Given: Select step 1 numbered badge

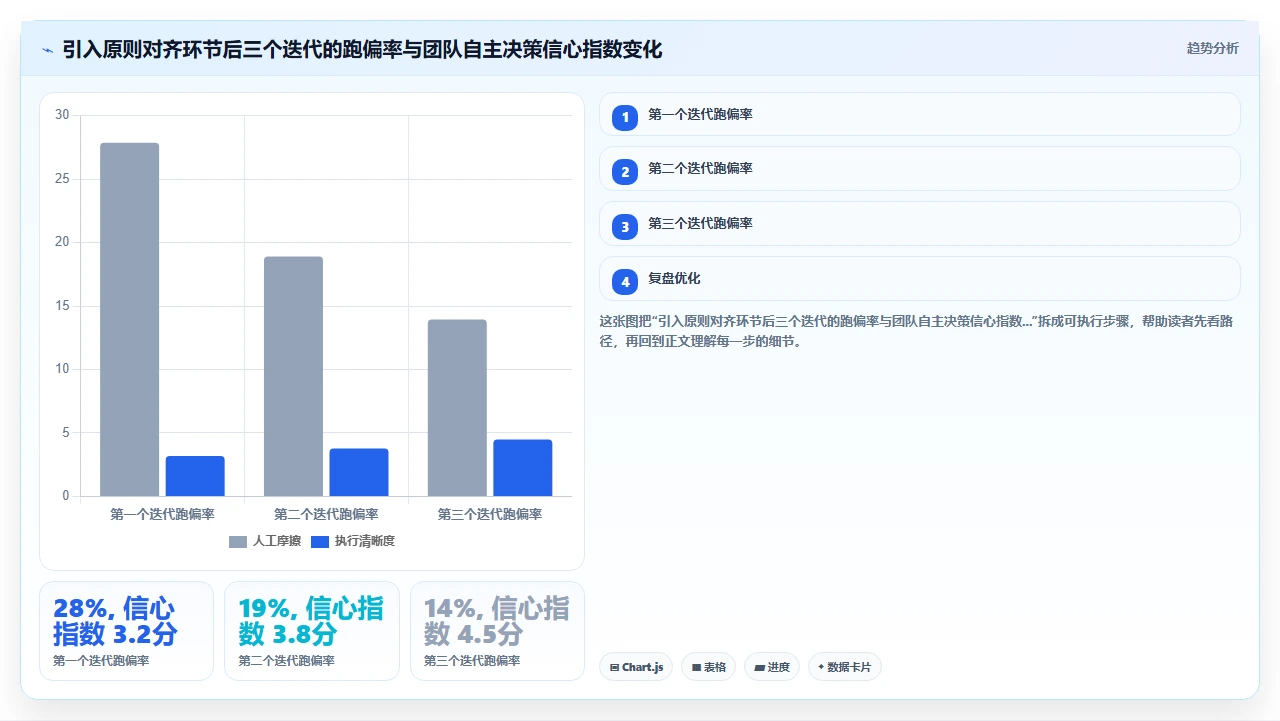Looking at the screenshot, I should (x=625, y=117).
